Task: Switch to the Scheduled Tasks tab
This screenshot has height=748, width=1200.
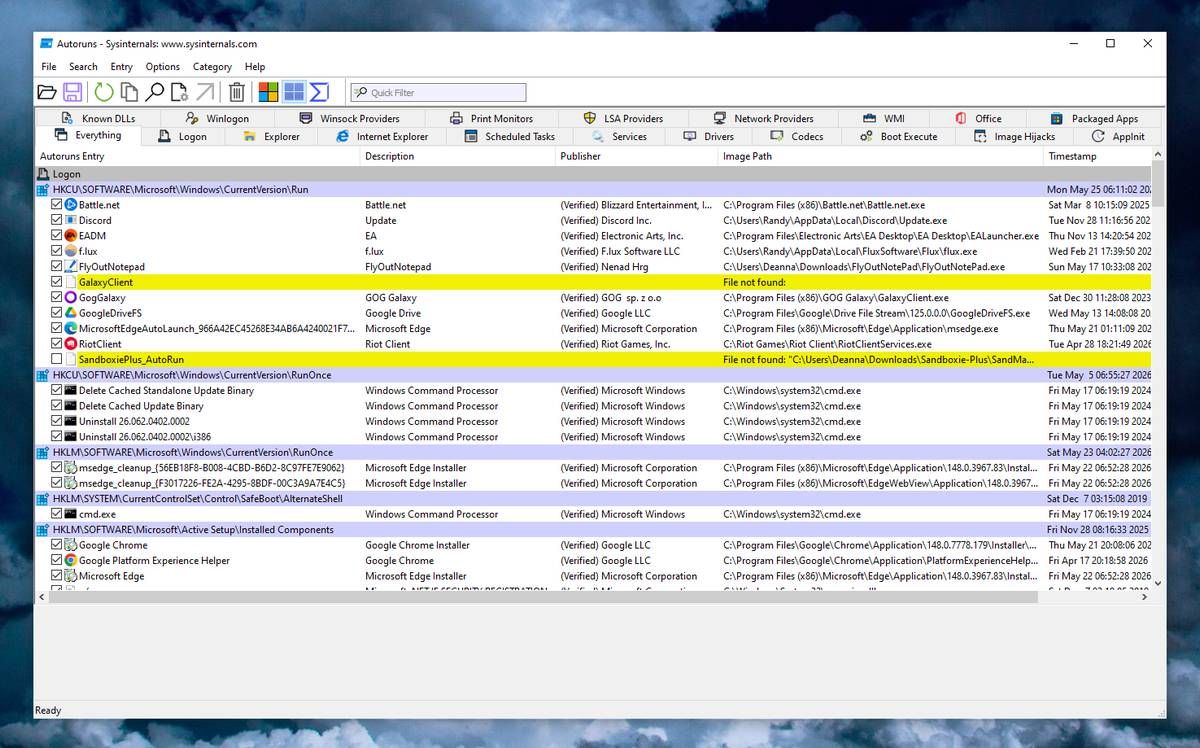Action: [510, 136]
